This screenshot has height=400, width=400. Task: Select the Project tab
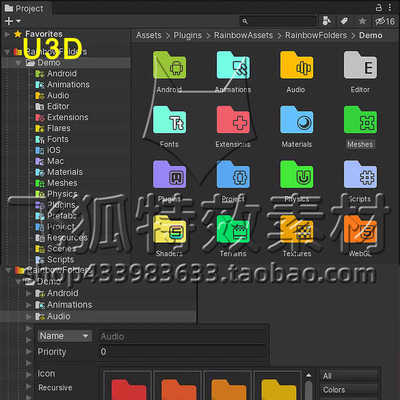[x=24, y=8]
